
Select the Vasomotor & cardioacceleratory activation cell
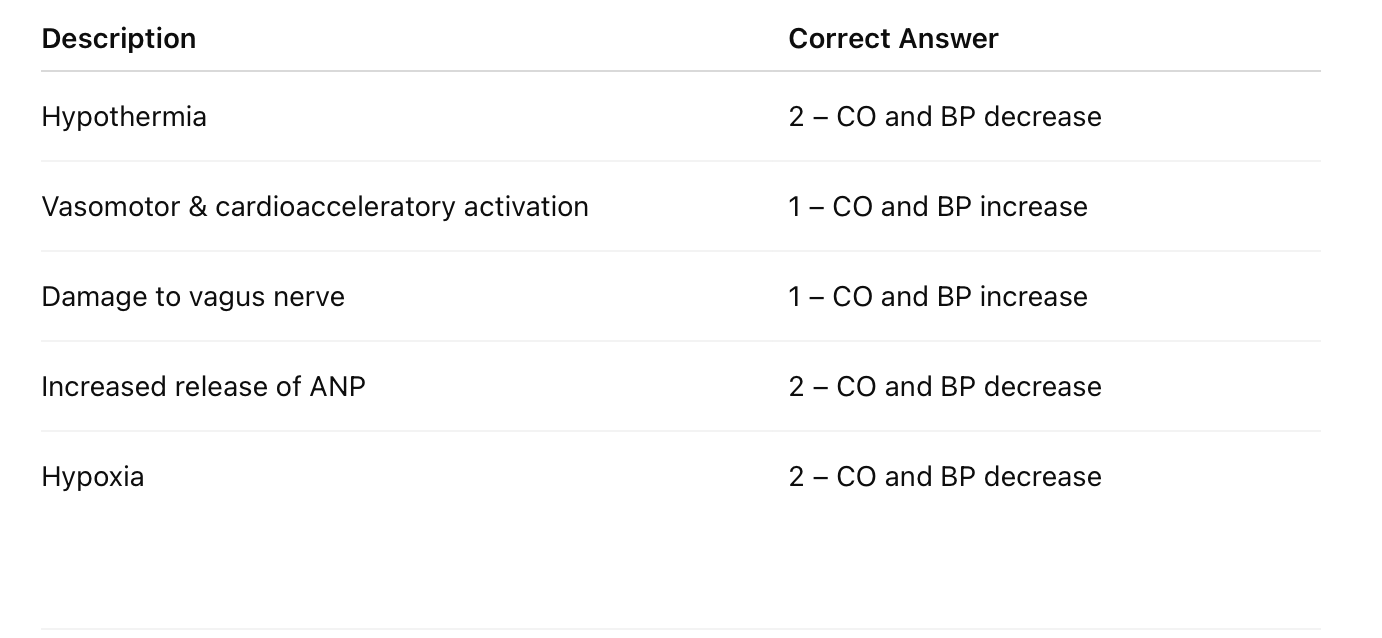tap(315, 207)
